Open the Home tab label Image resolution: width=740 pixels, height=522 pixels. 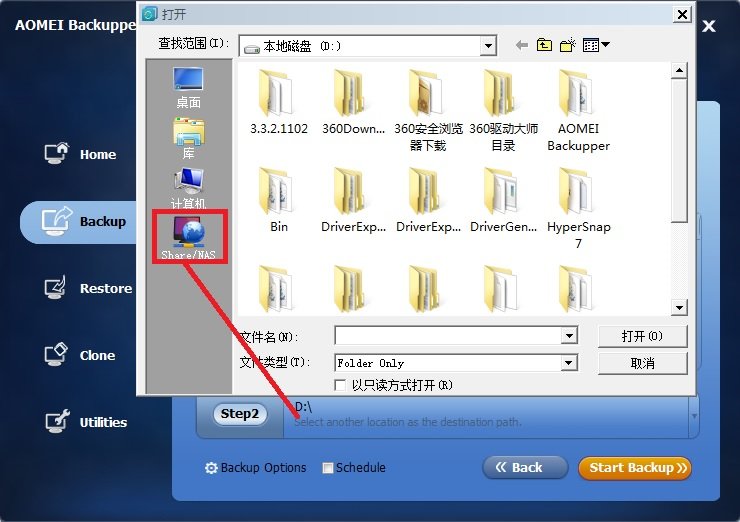(x=98, y=154)
